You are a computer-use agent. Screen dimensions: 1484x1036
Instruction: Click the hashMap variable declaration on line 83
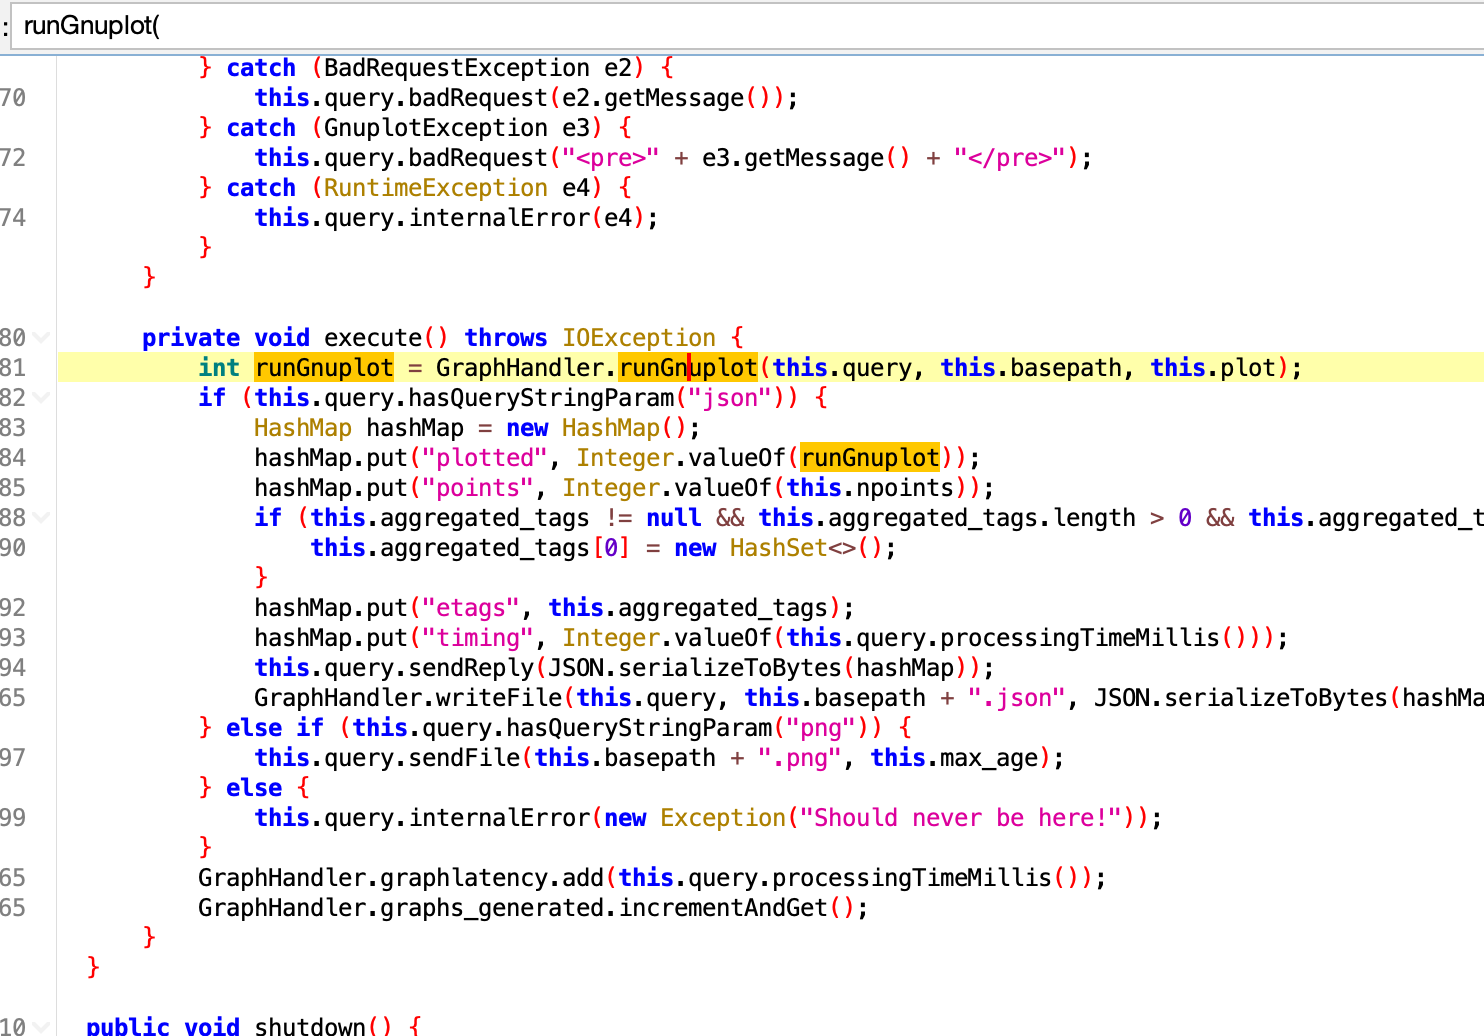coord(415,427)
